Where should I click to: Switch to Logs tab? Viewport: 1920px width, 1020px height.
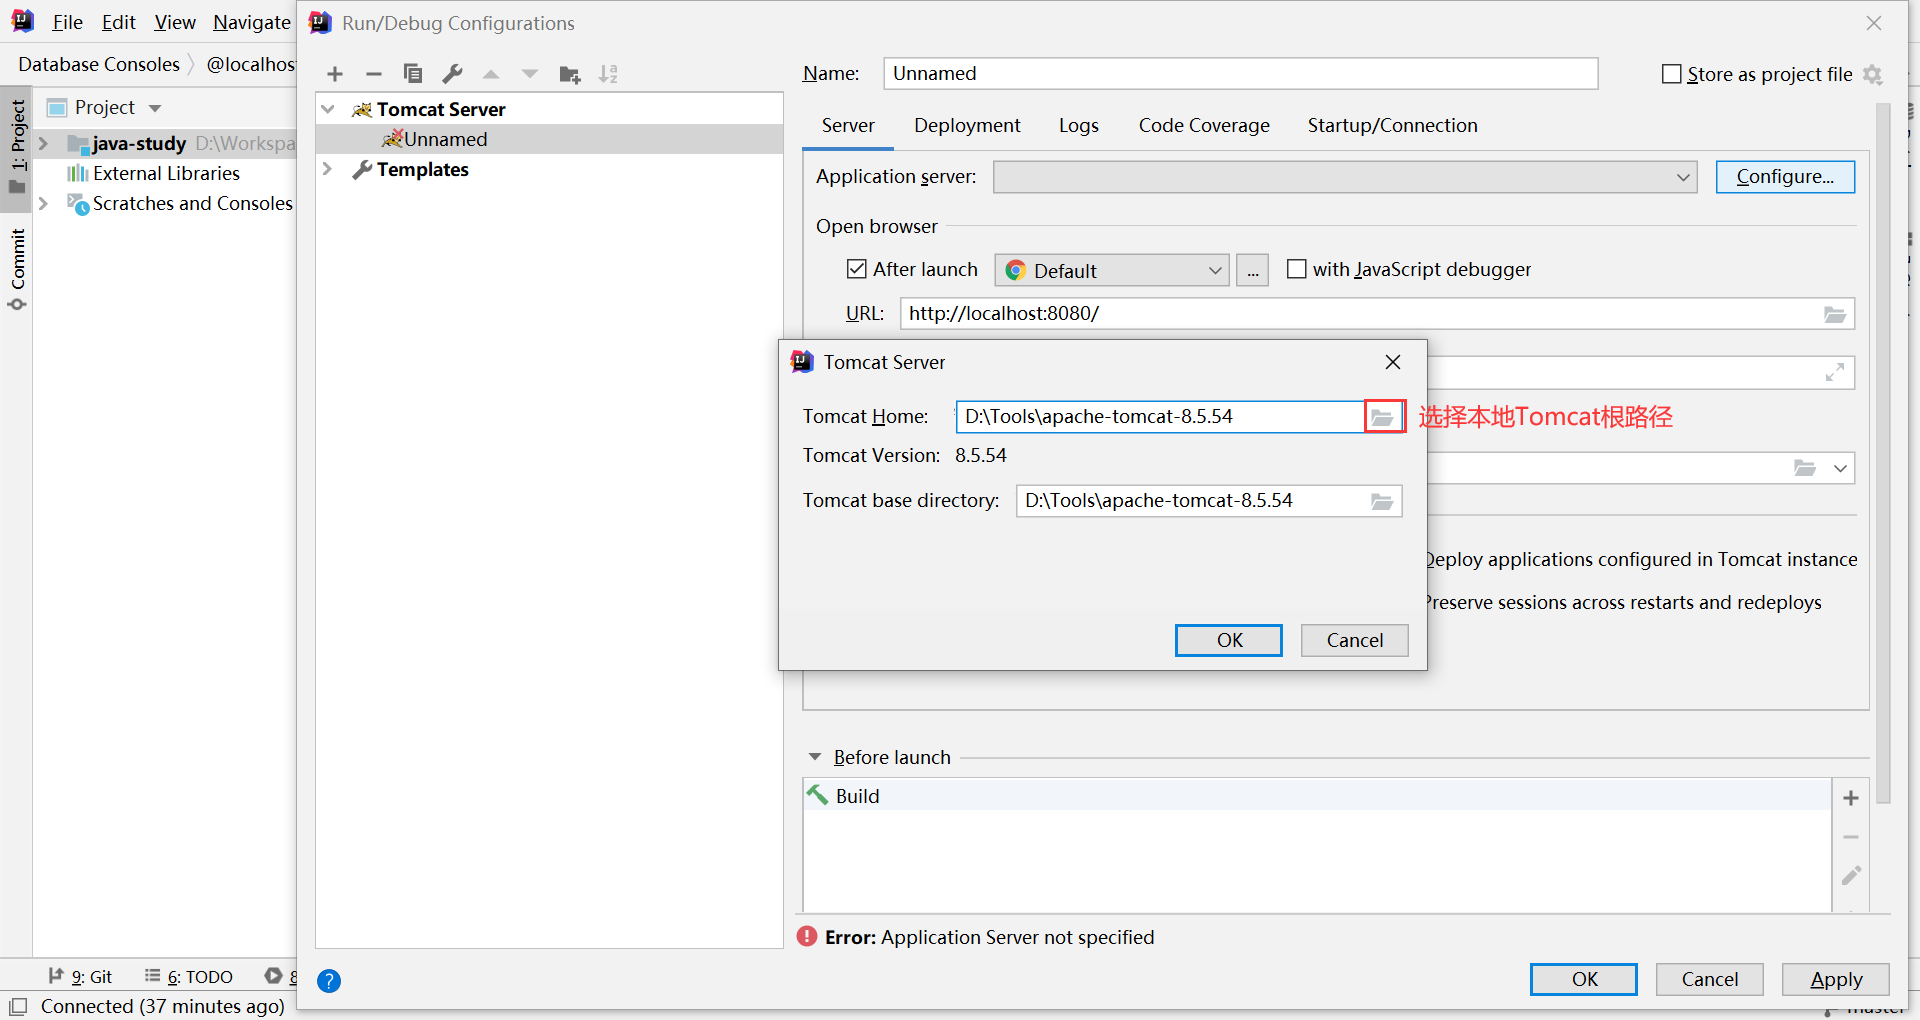(1079, 125)
